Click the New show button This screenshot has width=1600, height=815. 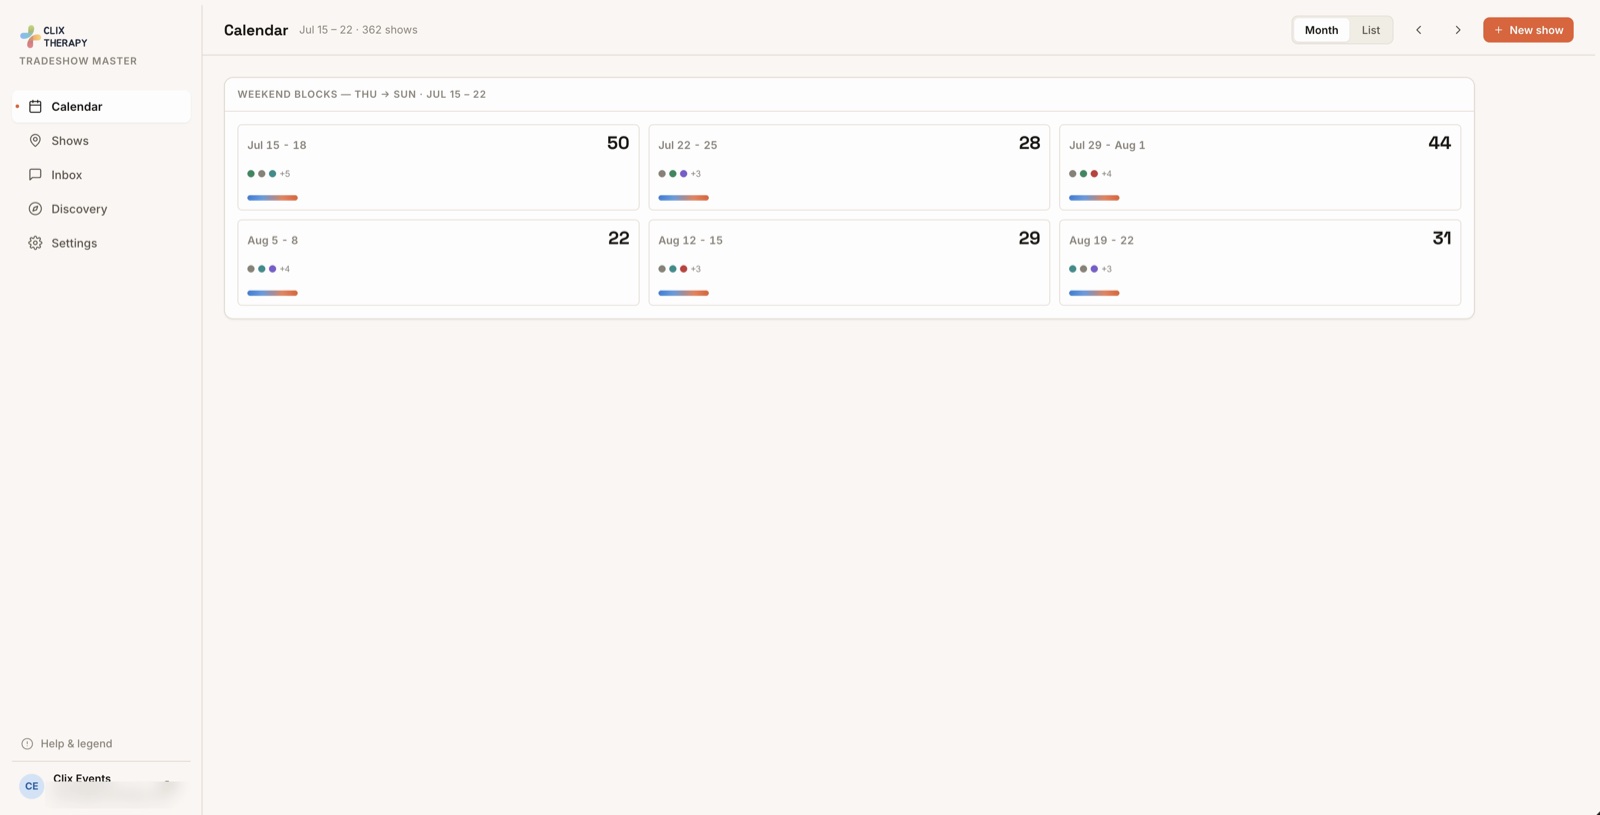tap(1528, 30)
